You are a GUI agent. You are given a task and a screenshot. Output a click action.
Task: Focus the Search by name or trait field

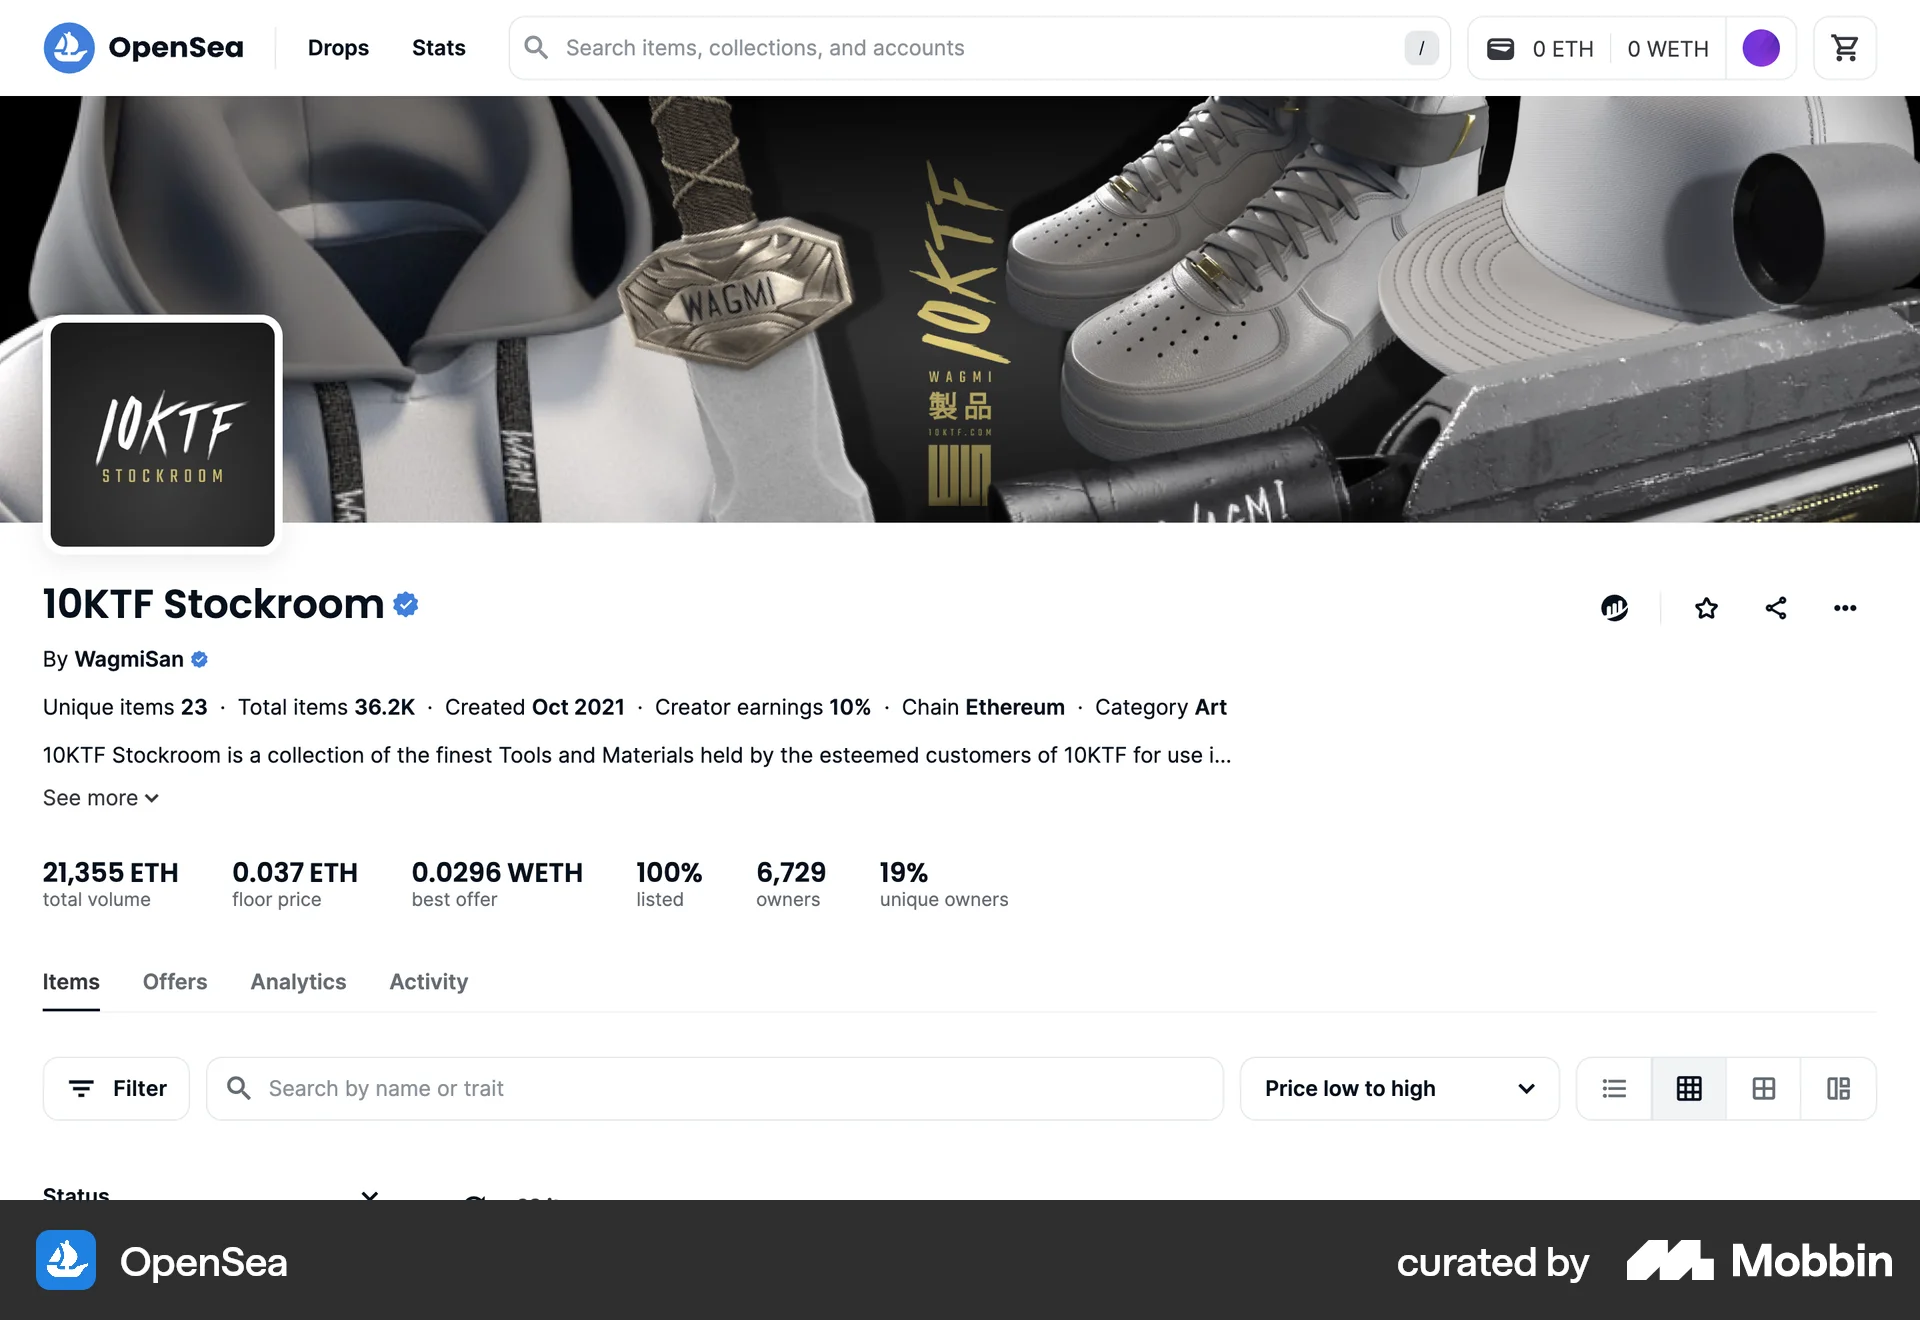pos(714,1088)
